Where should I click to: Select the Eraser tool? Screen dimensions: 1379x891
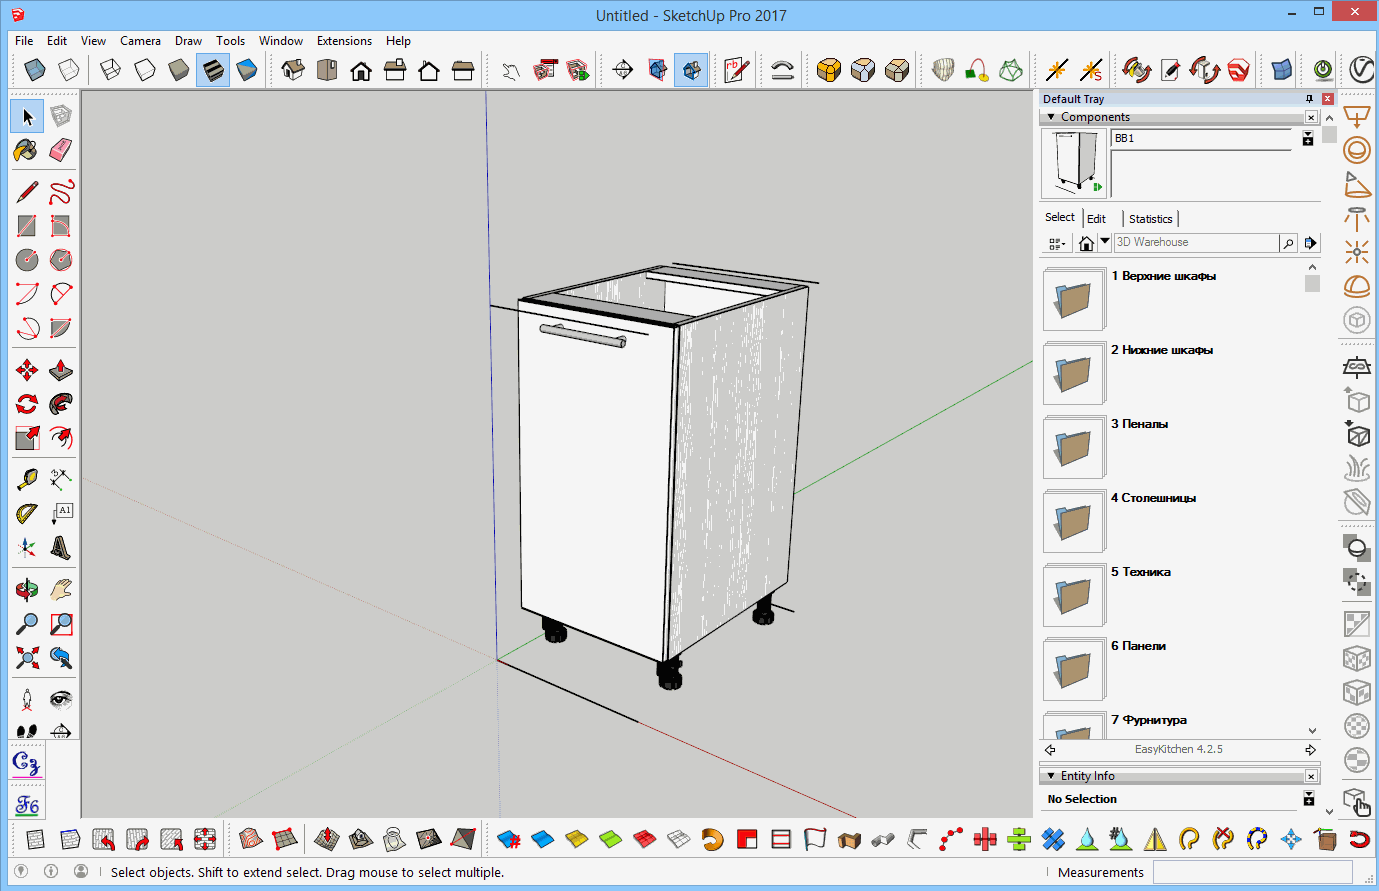(61, 150)
